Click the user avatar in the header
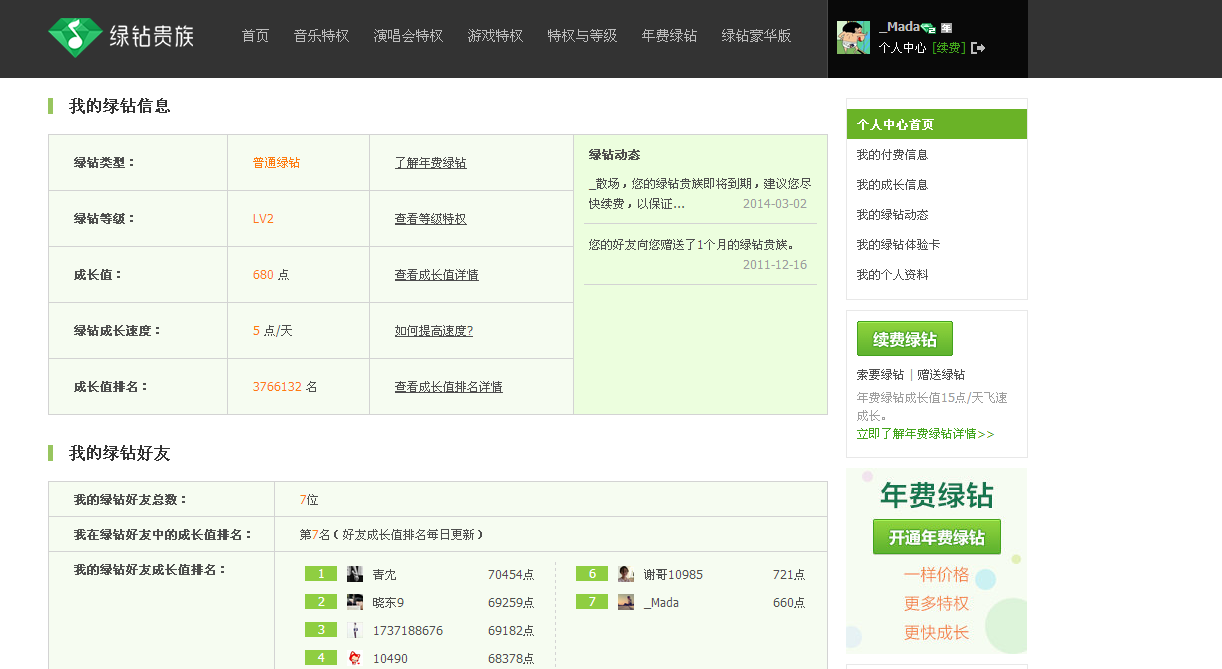 click(853, 37)
